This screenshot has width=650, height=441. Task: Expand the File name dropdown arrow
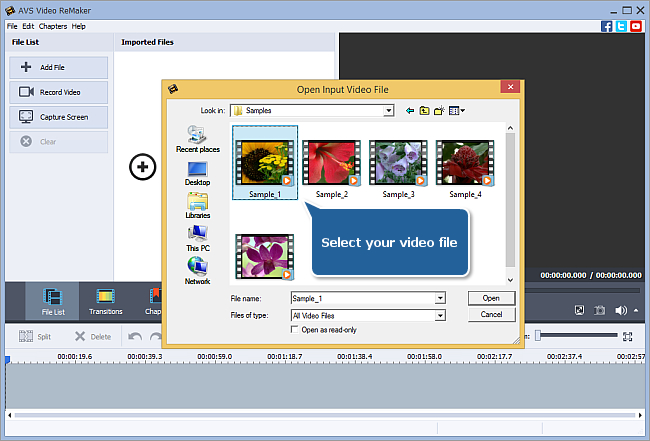(440, 298)
